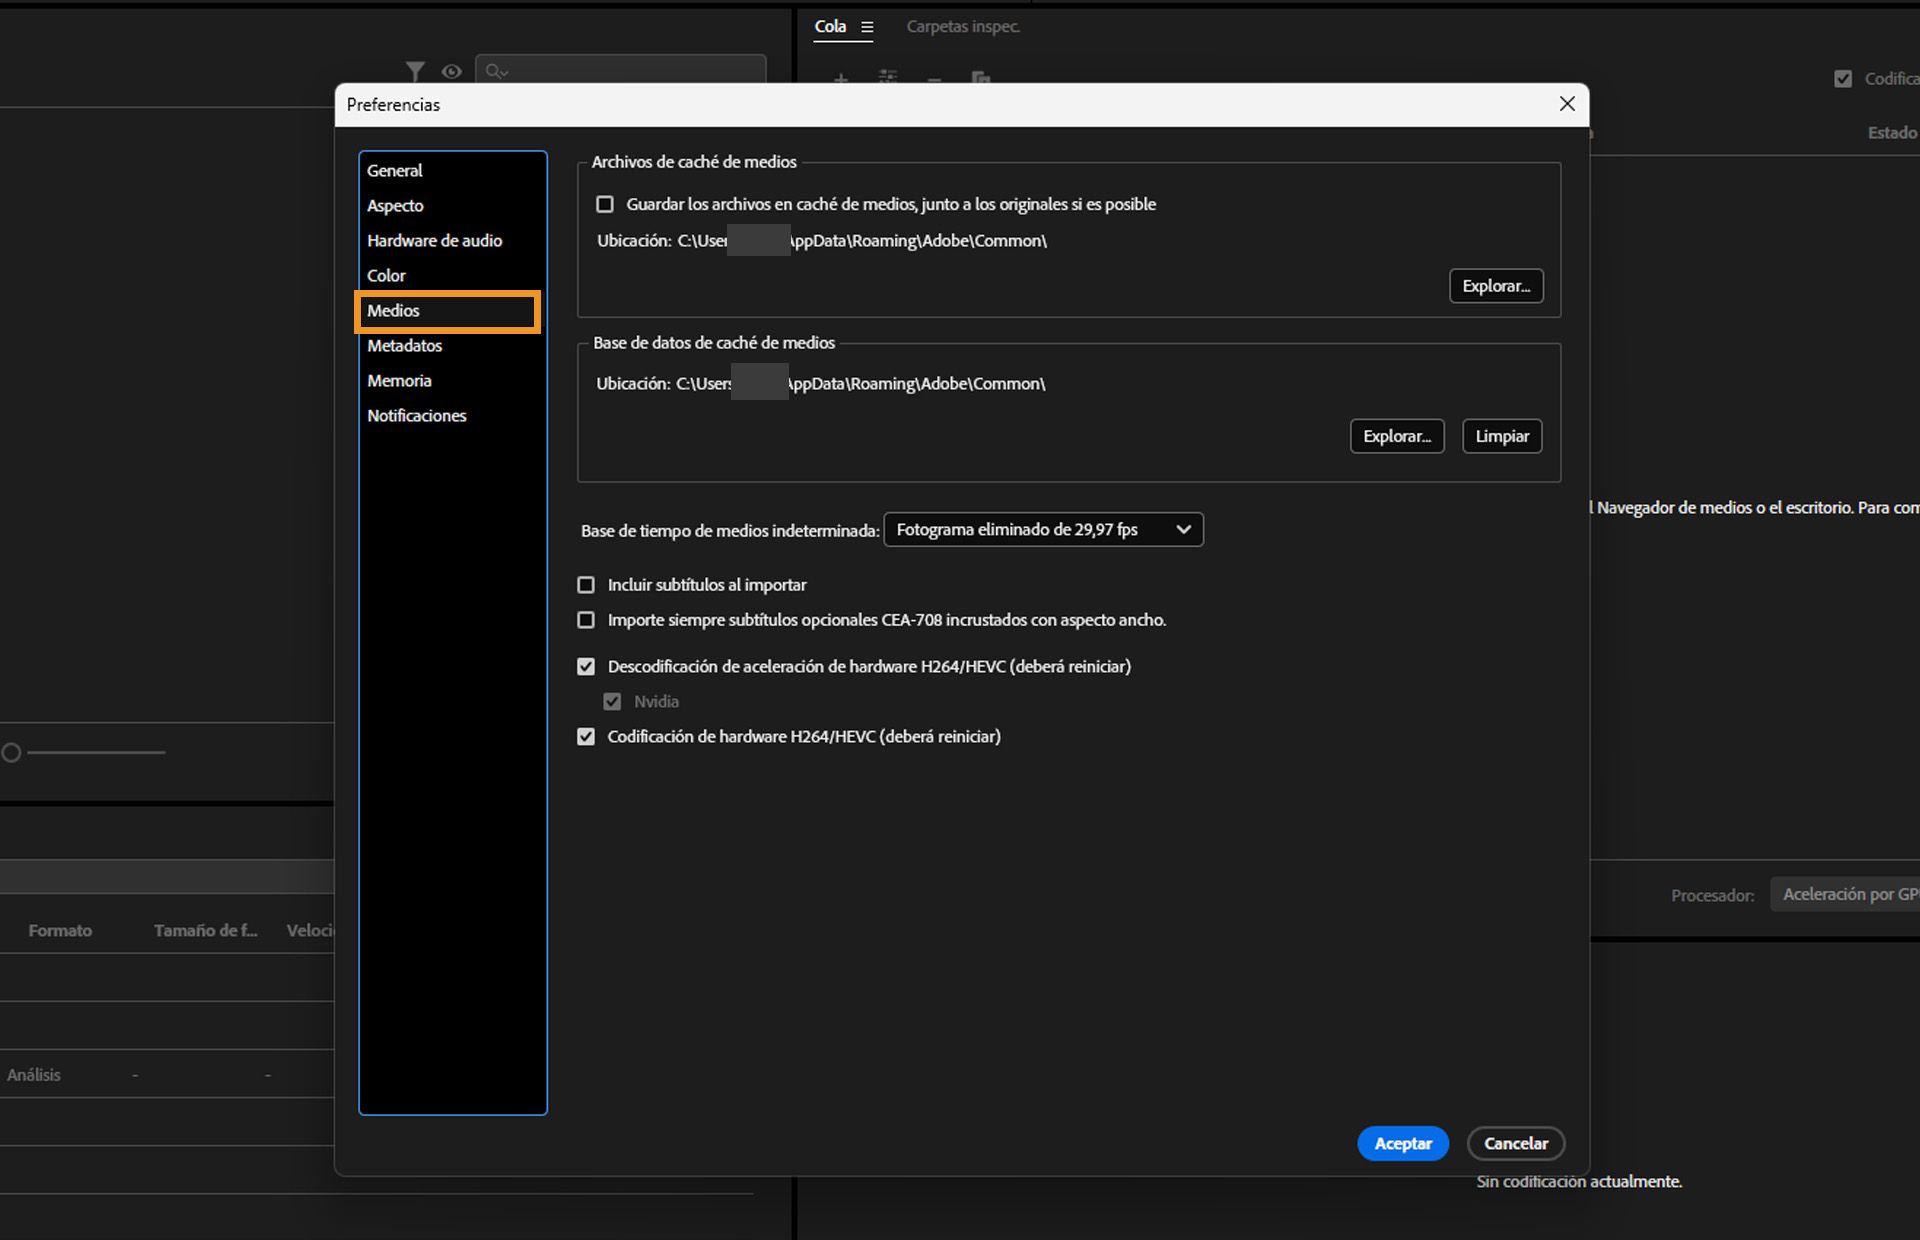
Task: Click the duplicate icon in queue toolbar
Action: pos(980,78)
